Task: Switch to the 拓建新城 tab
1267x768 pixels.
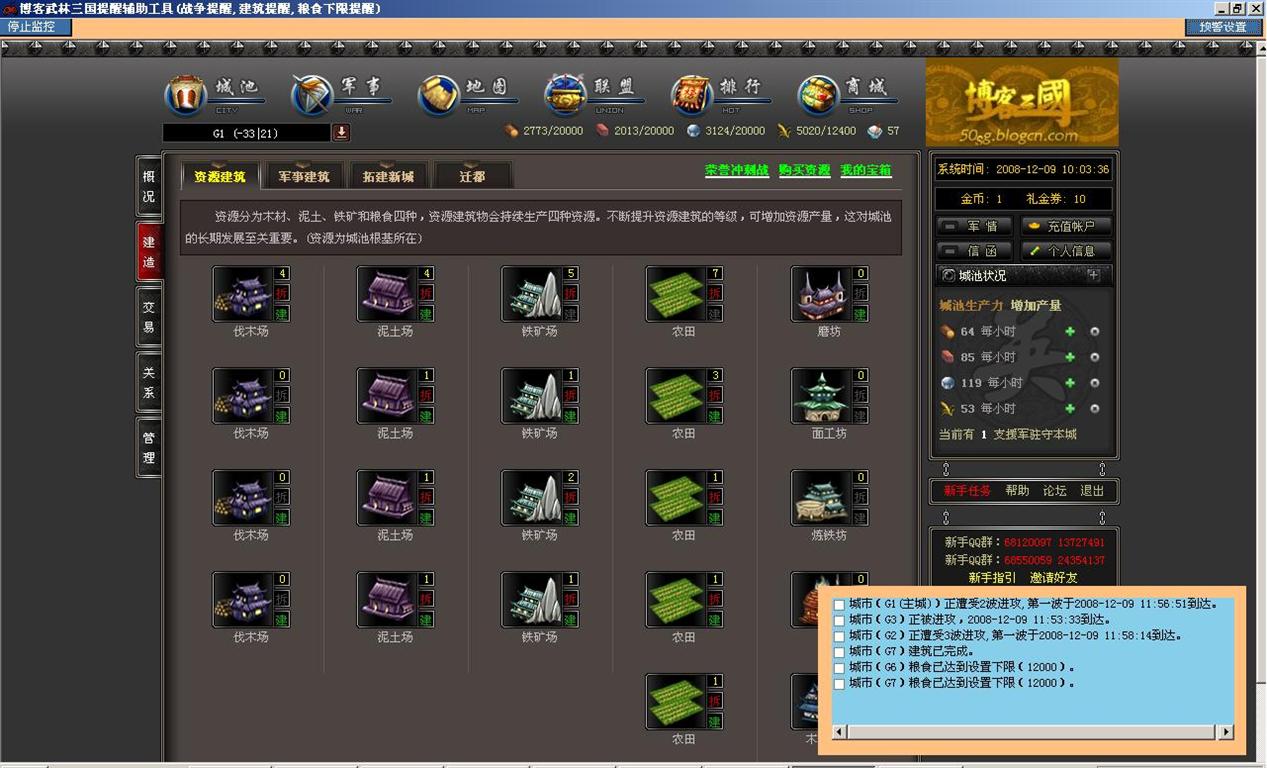Action: [388, 176]
